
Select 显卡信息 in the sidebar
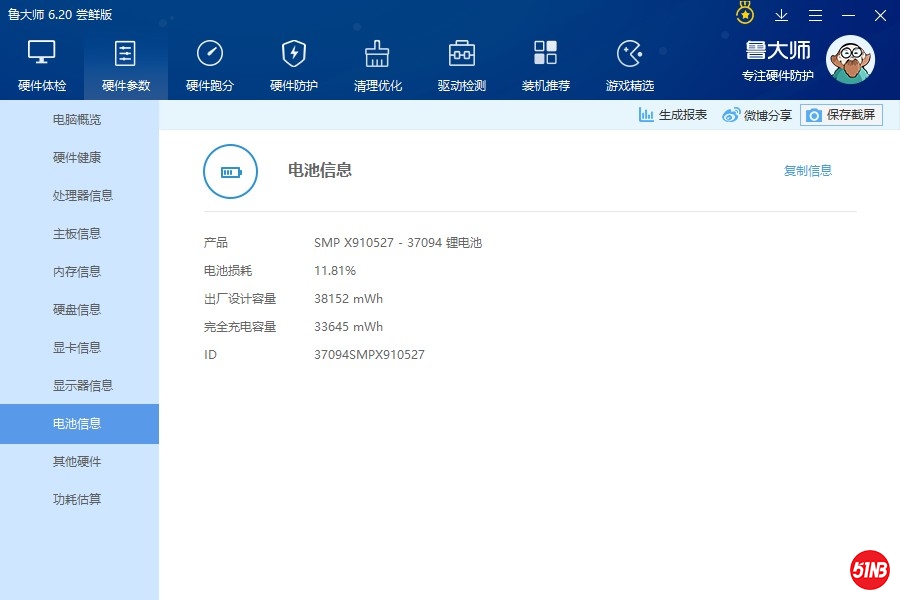[x=77, y=348]
